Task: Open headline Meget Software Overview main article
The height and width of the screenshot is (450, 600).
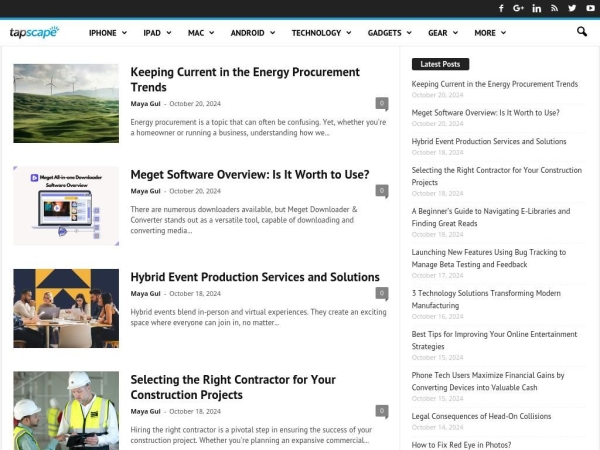Action: tap(250, 174)
